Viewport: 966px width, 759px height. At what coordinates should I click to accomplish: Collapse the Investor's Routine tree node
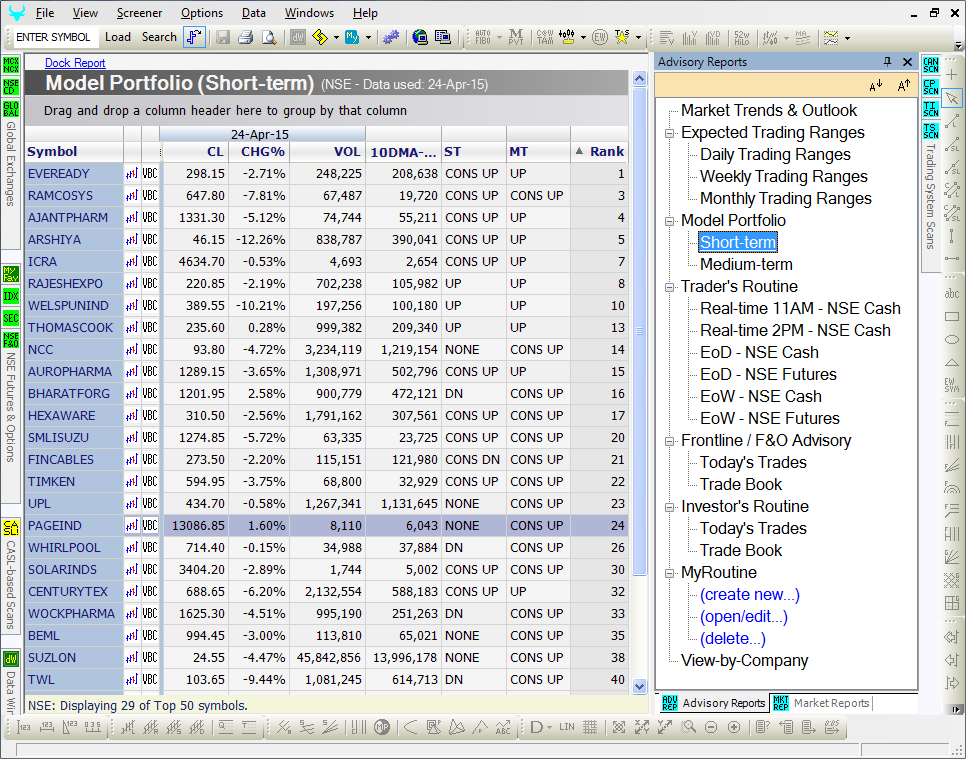coord(670,506)
